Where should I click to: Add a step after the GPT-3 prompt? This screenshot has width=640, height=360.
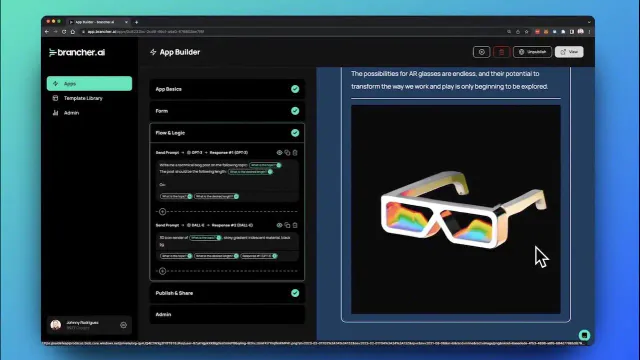click(x=162, y=211)
